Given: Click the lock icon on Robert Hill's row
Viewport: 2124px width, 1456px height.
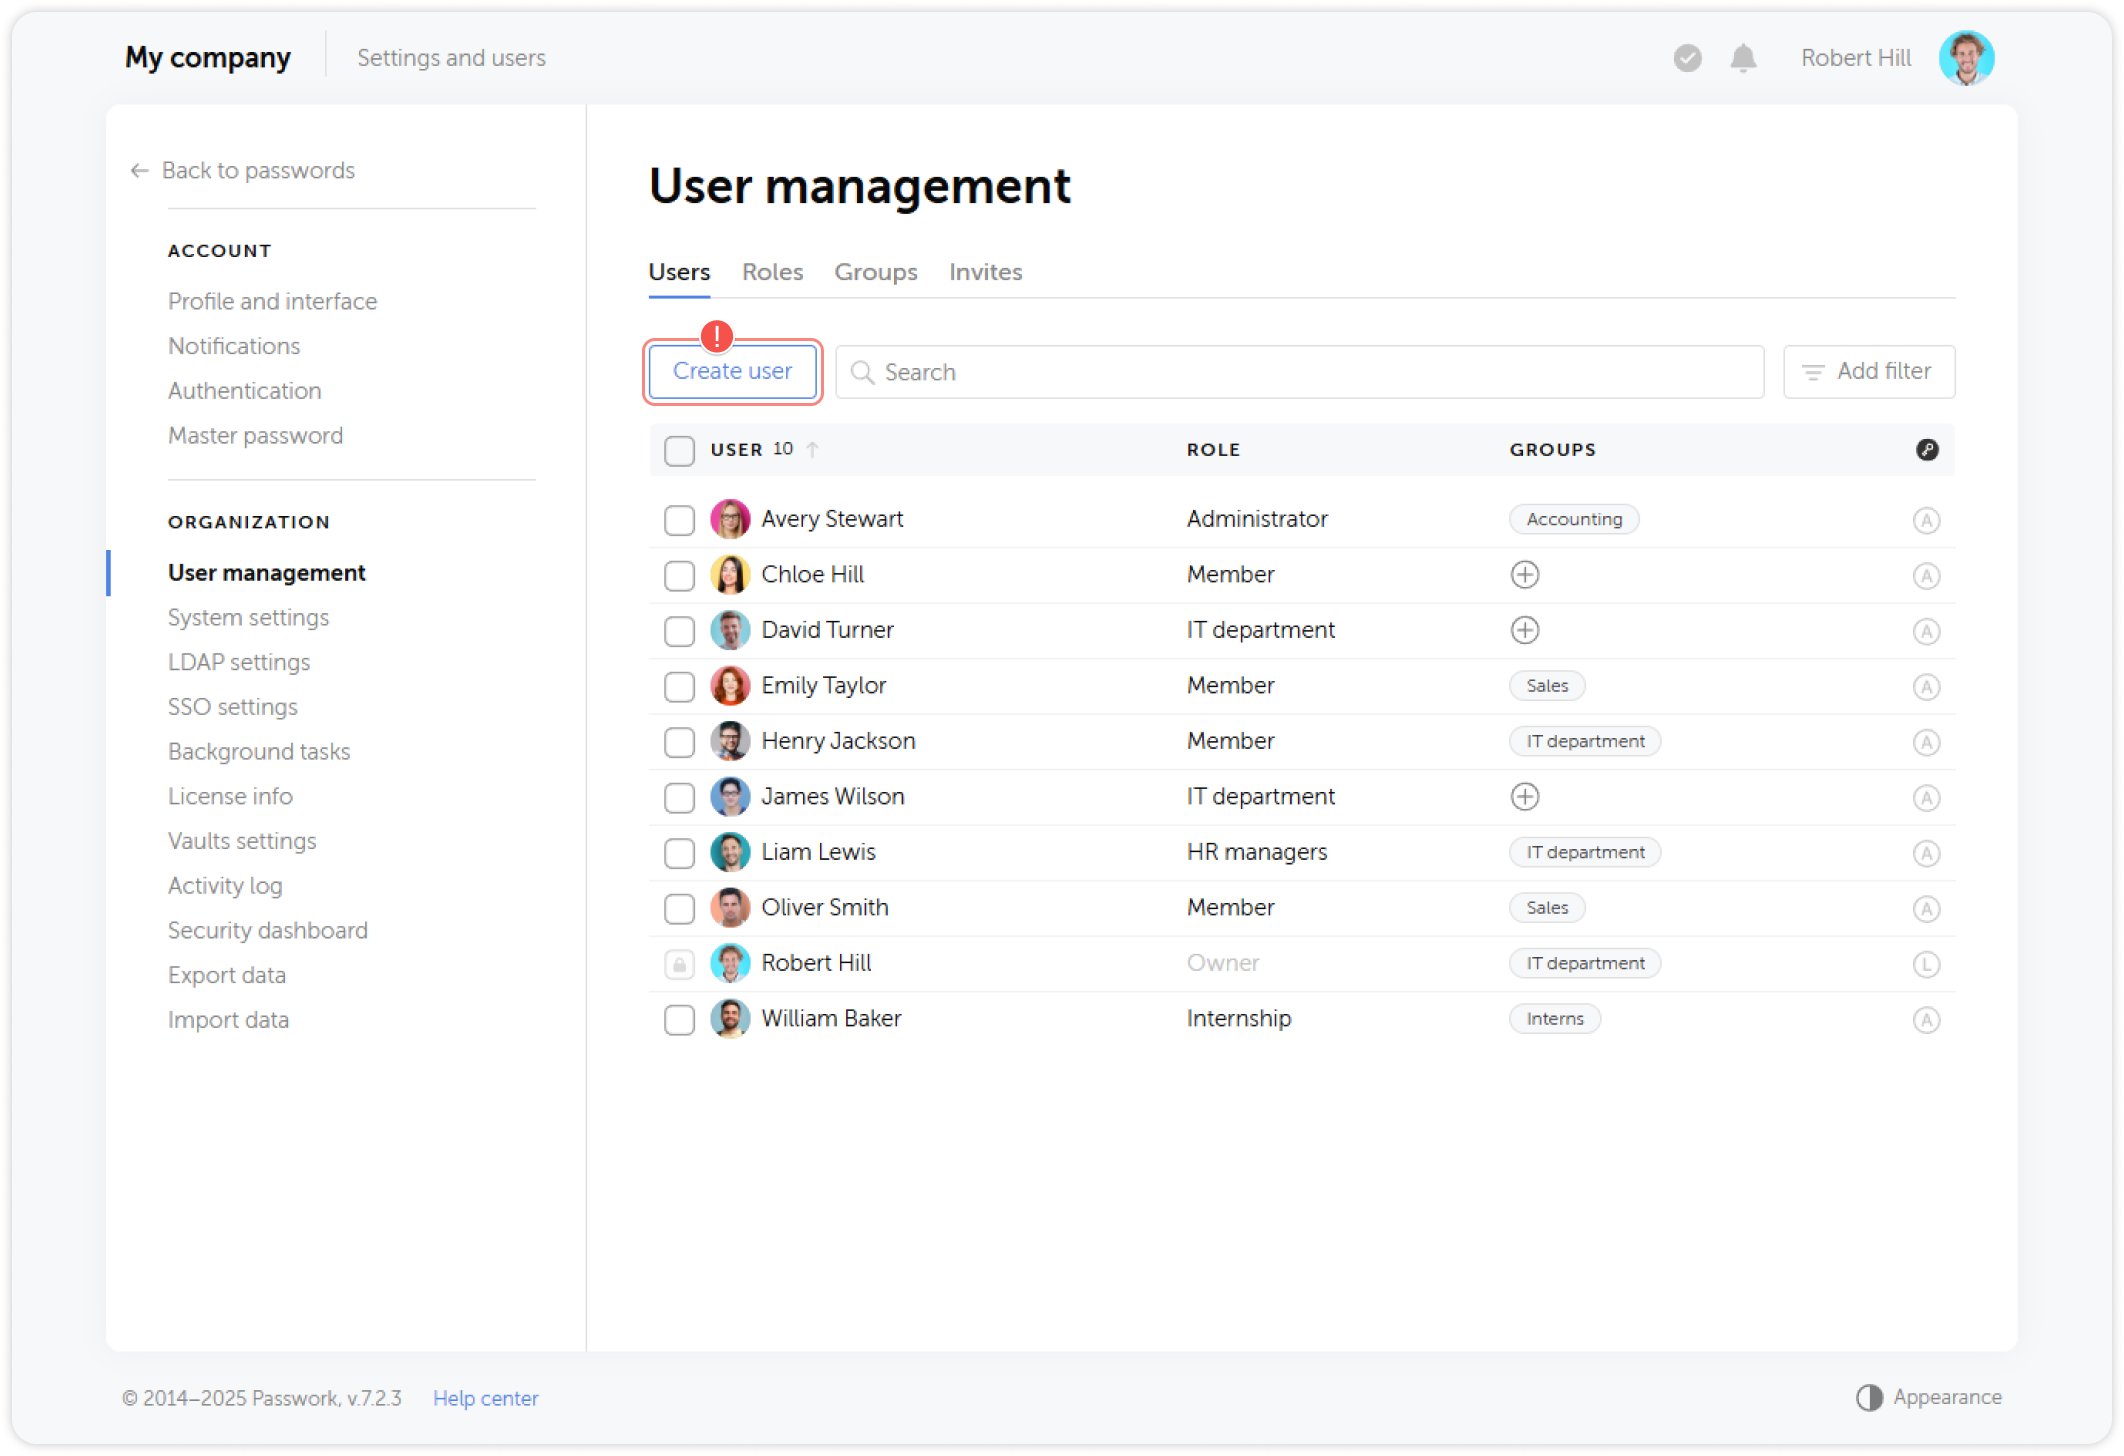Looking at the screenshot, I should [x=679, y=963].
